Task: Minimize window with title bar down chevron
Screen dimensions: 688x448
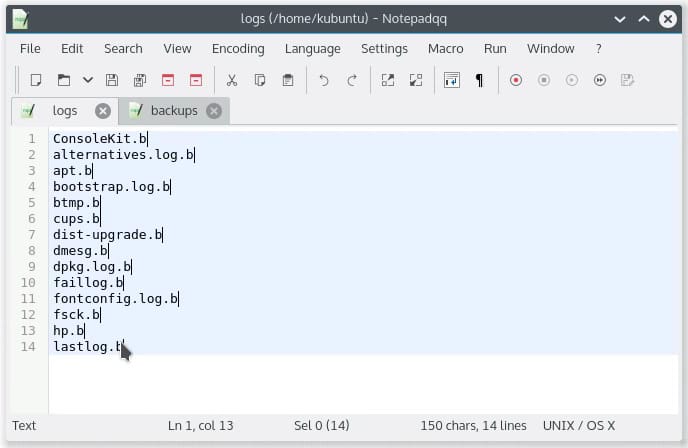Action: (620, 19)
